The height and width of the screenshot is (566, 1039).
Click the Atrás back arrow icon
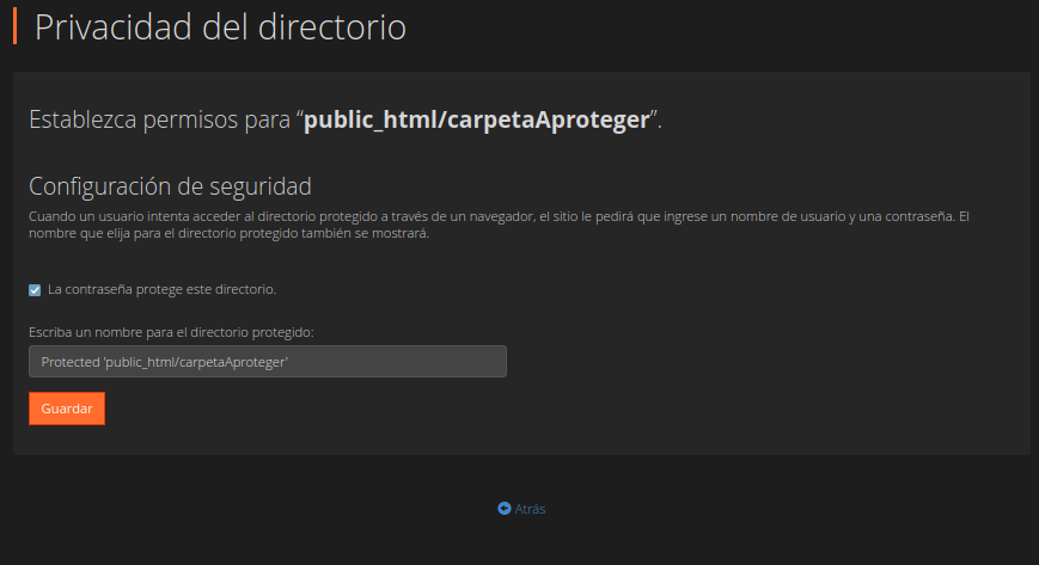pos(504,508)
